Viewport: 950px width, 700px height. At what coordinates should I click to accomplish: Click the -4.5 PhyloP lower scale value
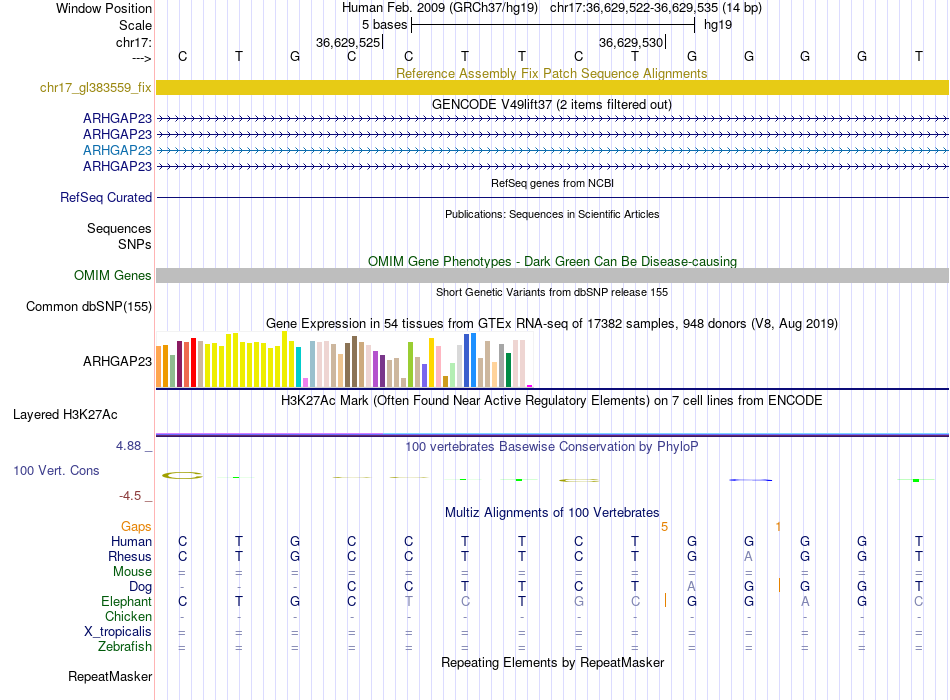point(130,496)
